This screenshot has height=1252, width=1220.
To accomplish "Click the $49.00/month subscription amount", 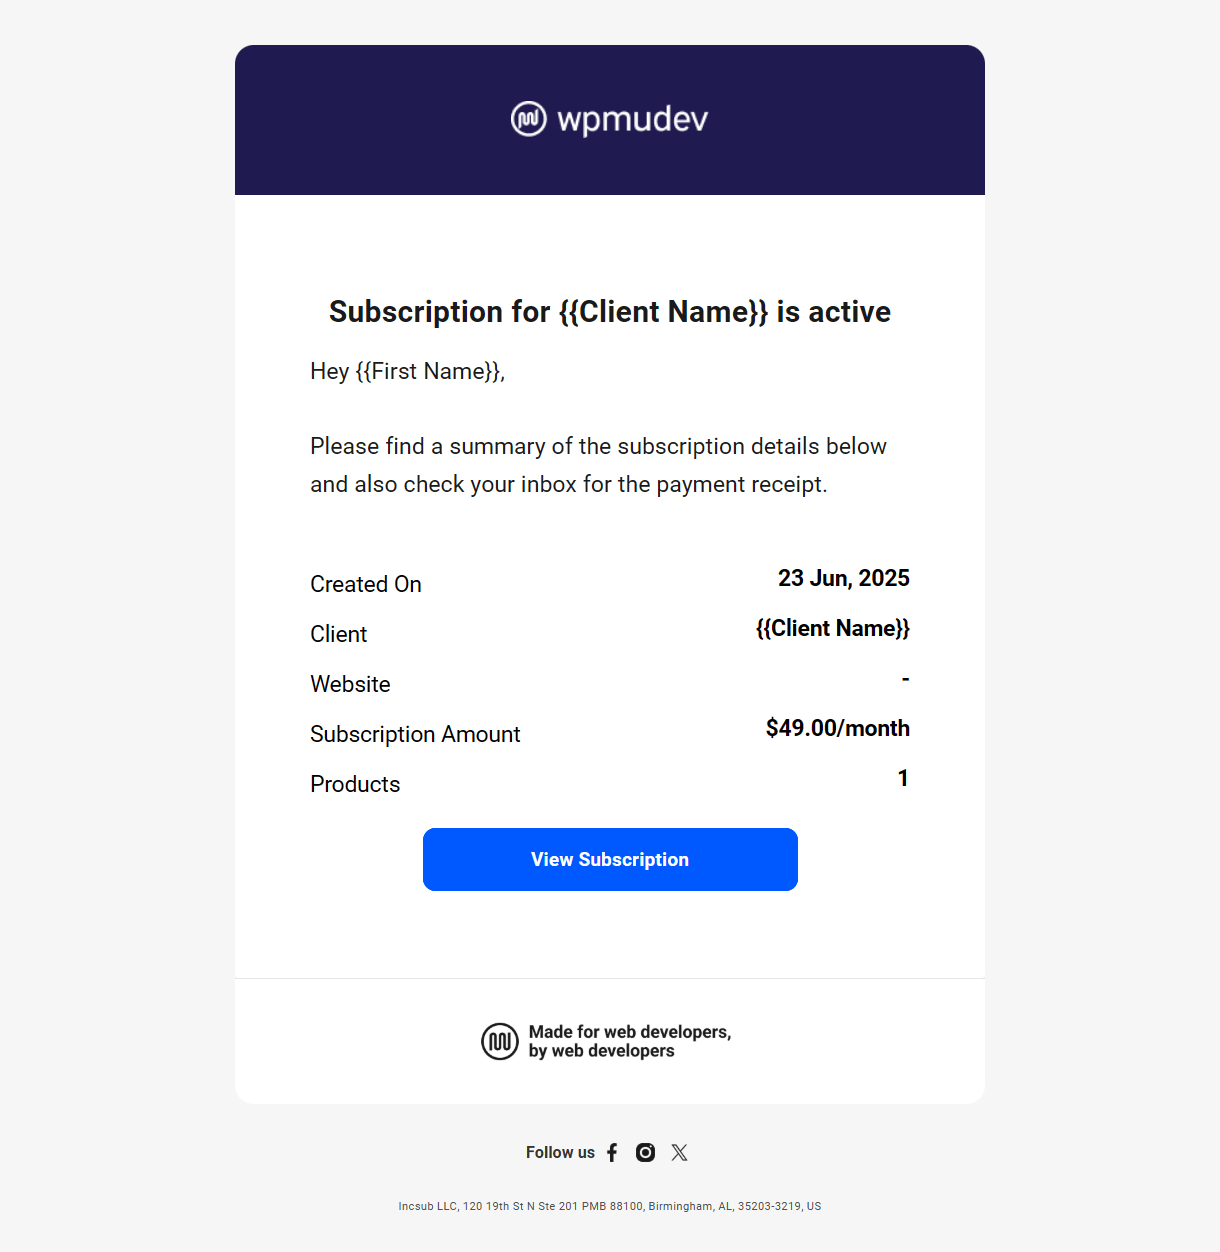I will pos(837,729).
